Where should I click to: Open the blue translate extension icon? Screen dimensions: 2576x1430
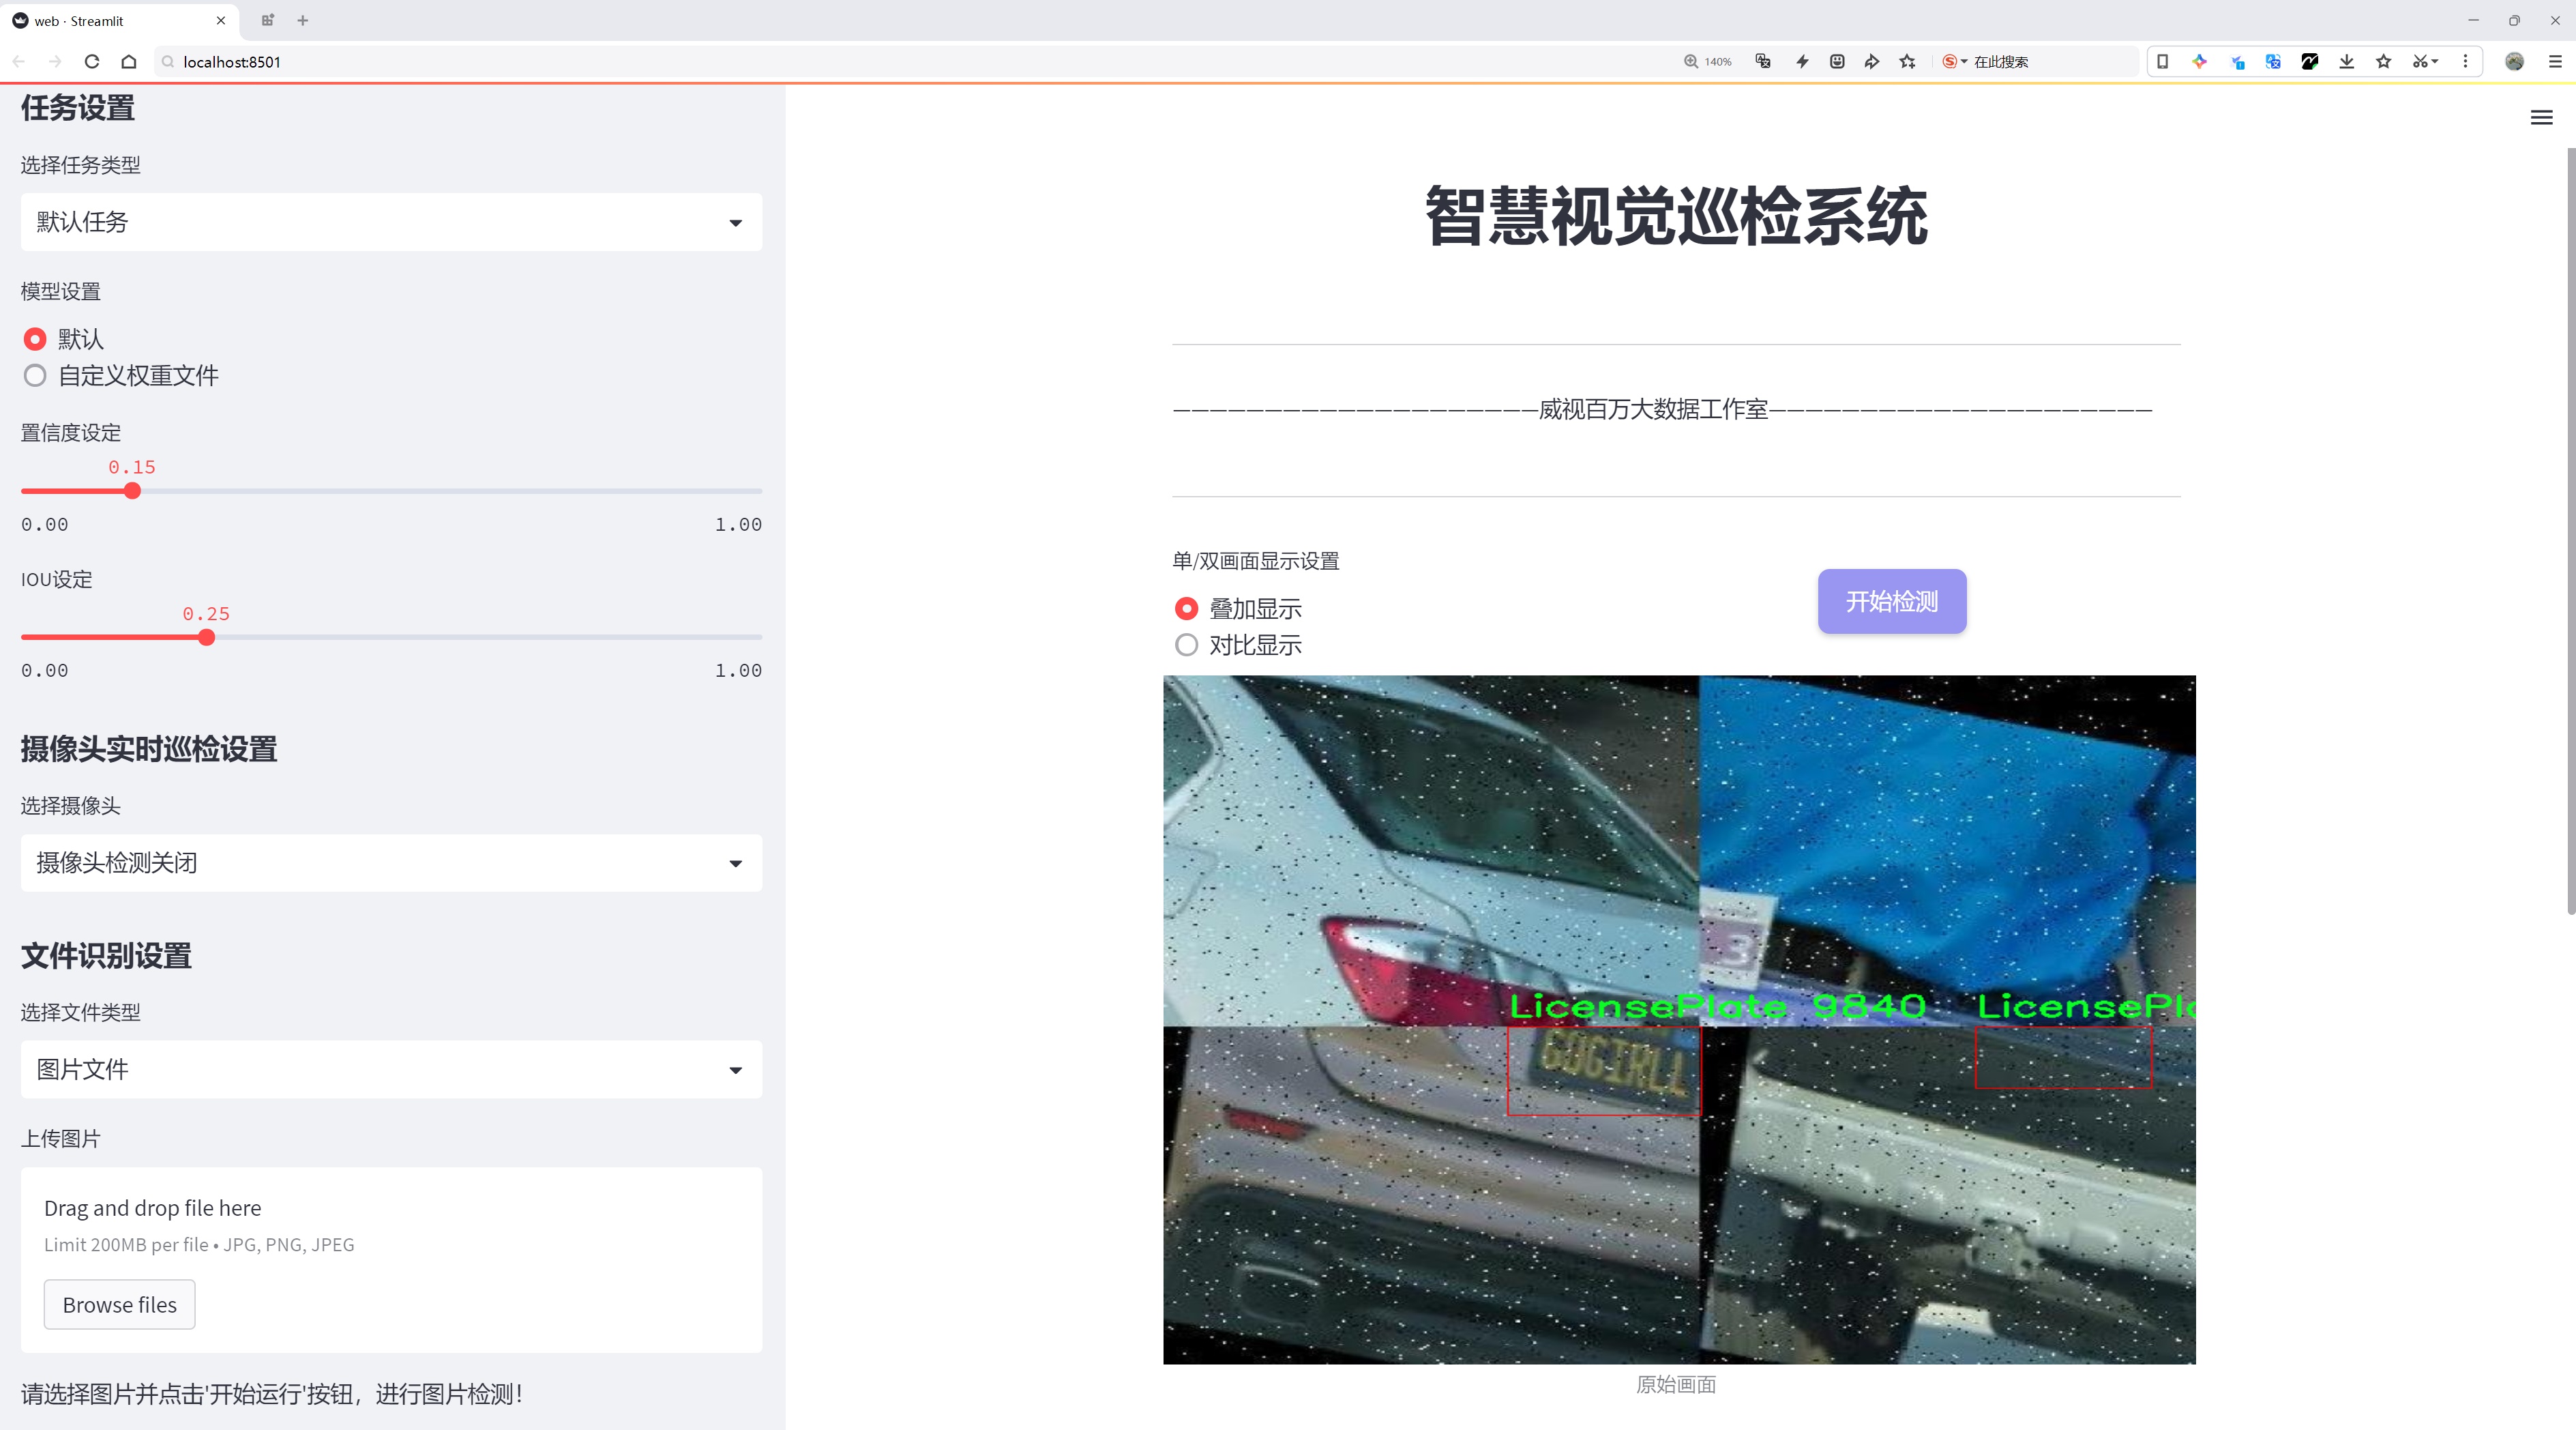2273,62
